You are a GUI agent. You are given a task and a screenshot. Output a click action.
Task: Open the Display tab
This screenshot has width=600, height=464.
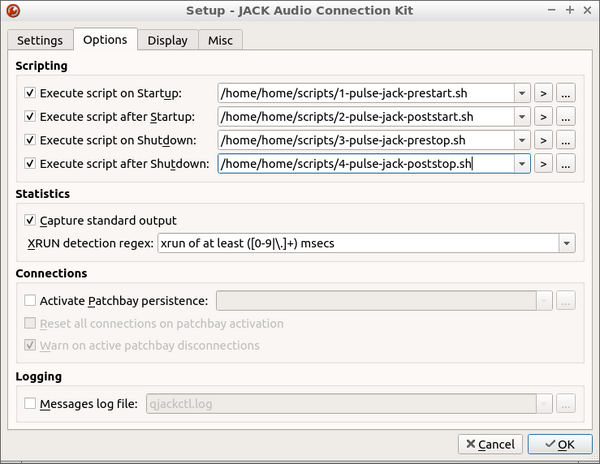coord(167,40)
